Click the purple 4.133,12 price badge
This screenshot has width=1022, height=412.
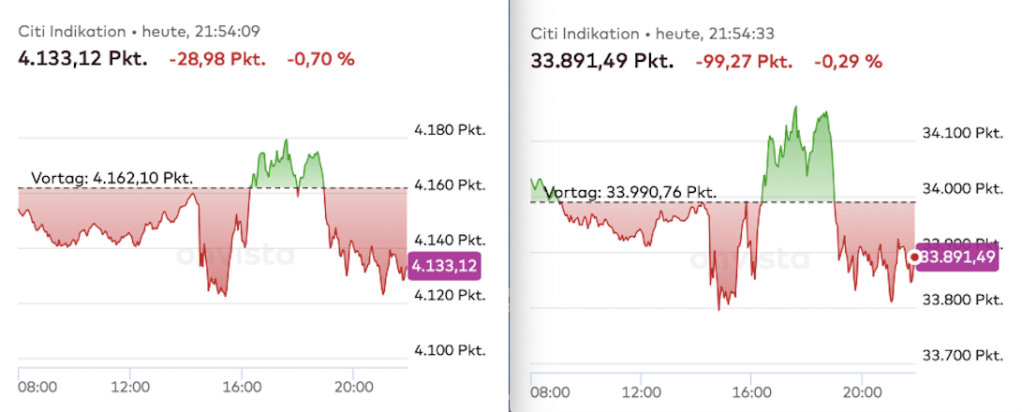point(445,265)
